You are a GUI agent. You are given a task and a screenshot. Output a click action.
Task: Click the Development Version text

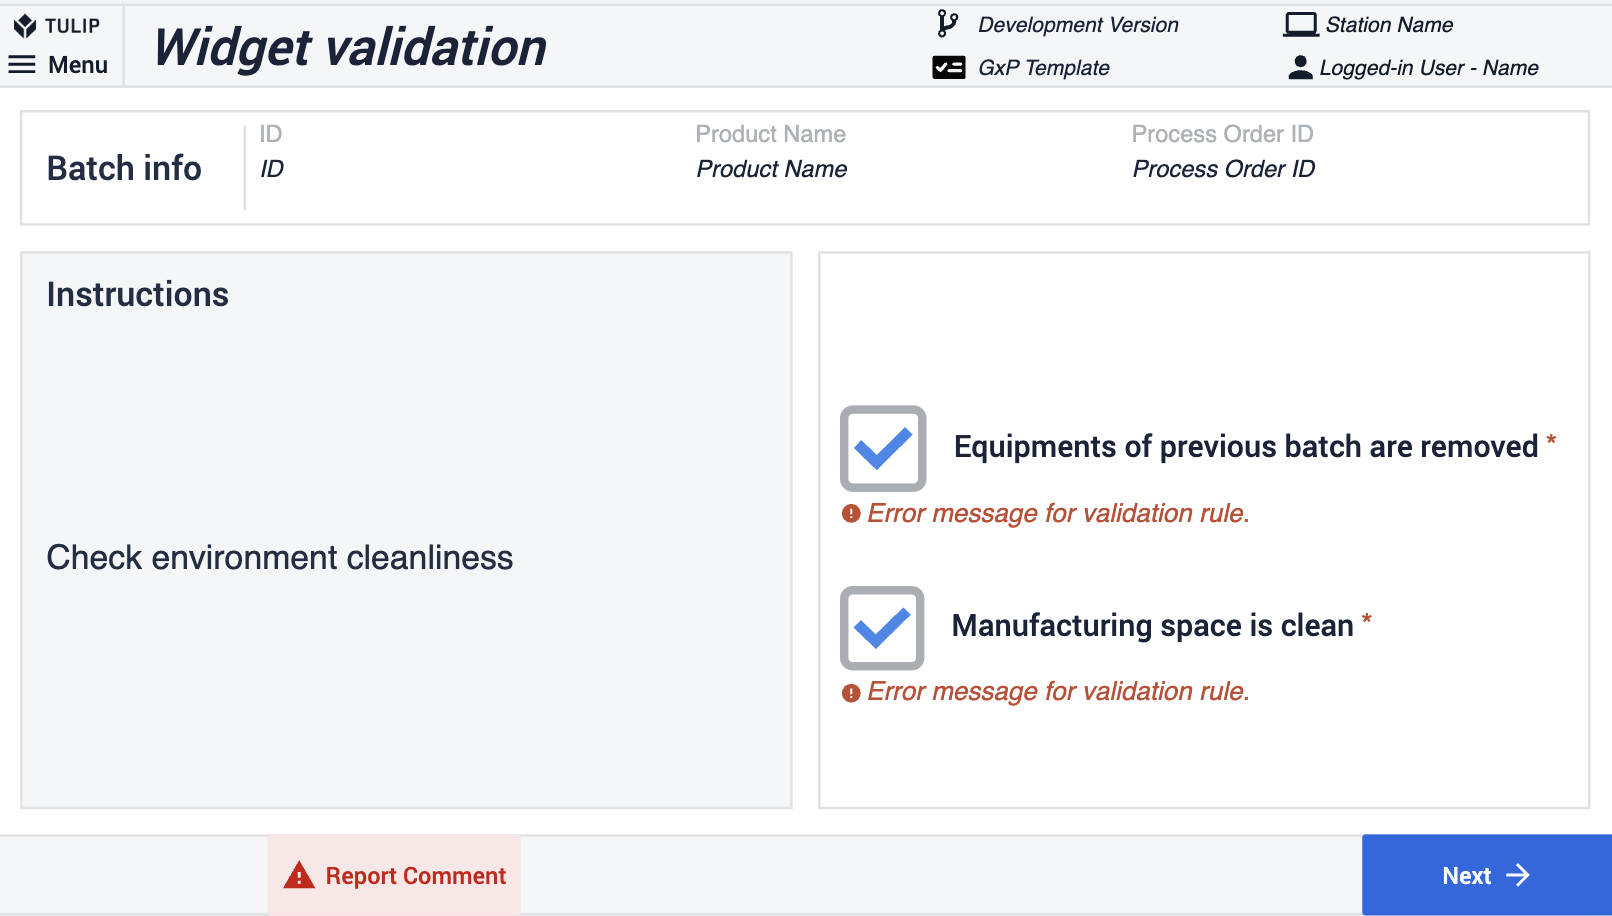pos(1078,25)
